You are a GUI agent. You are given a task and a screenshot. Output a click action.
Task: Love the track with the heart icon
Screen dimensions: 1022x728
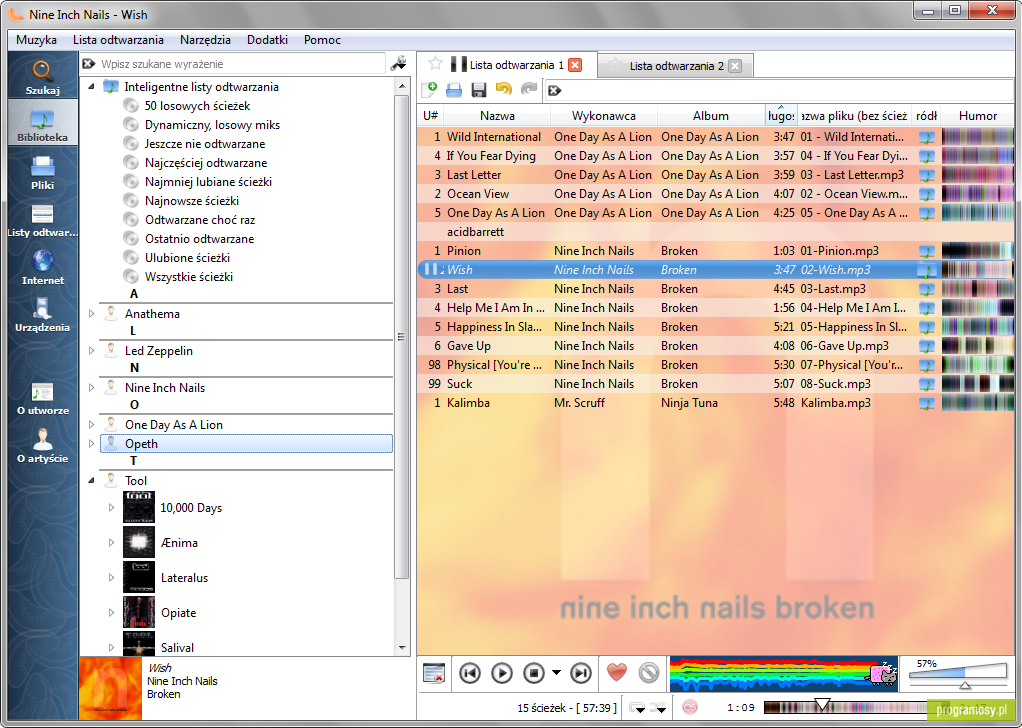click(617, 672)
